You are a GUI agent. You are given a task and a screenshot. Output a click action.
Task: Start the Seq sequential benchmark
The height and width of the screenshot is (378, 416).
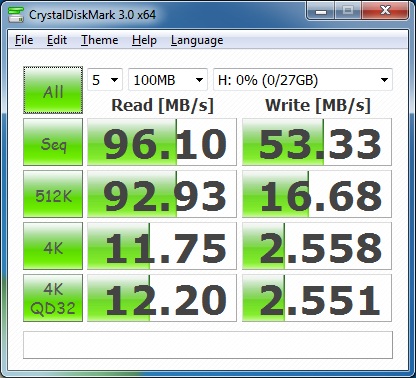point(53,142)
